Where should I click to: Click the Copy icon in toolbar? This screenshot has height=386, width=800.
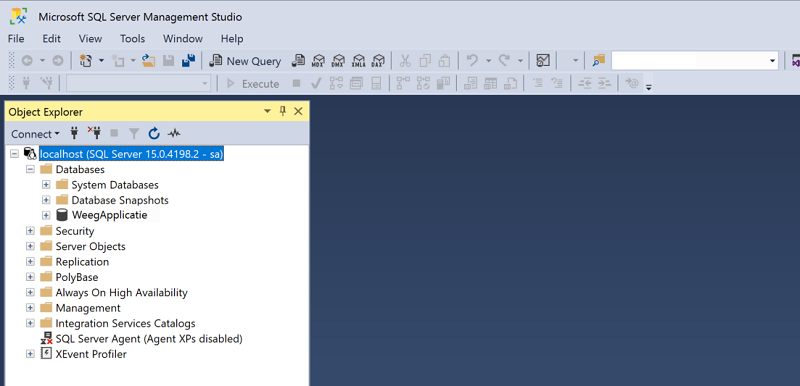425,61
